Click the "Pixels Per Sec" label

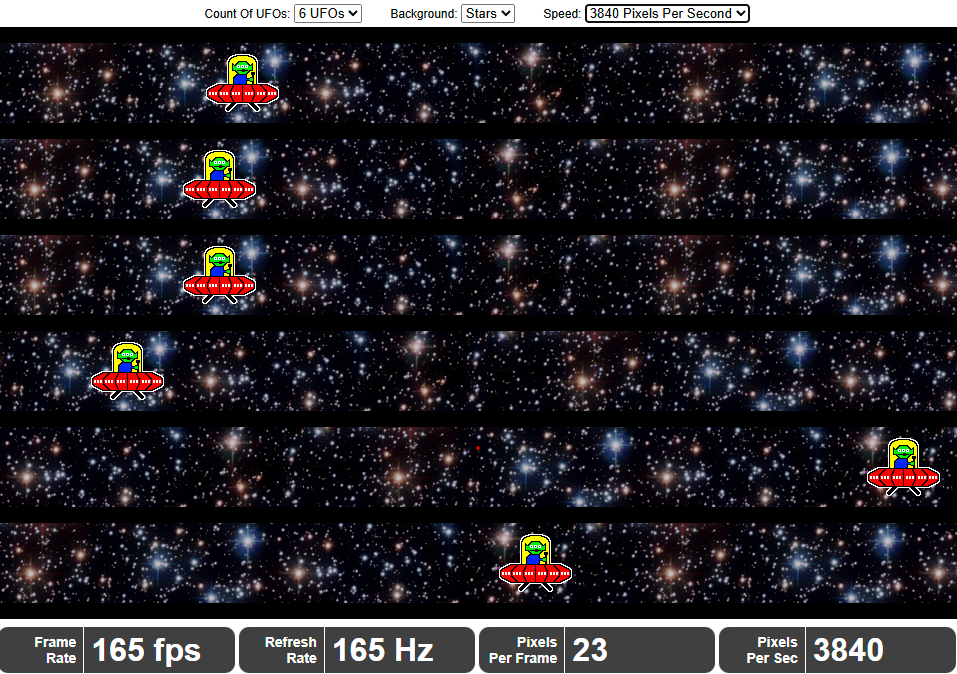tap(772, 650)
